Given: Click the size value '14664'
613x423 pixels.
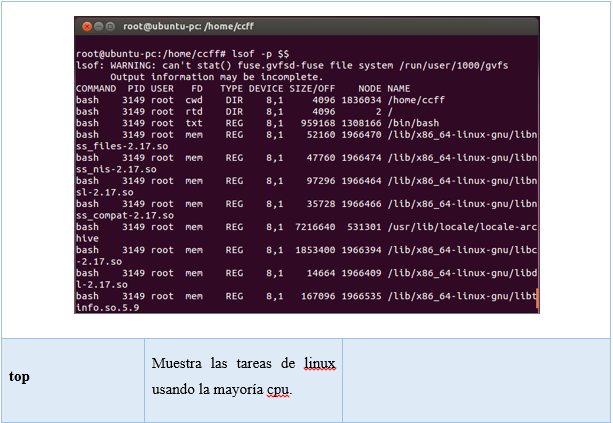Looking at the screenshot, I should [x=321, y=273].
